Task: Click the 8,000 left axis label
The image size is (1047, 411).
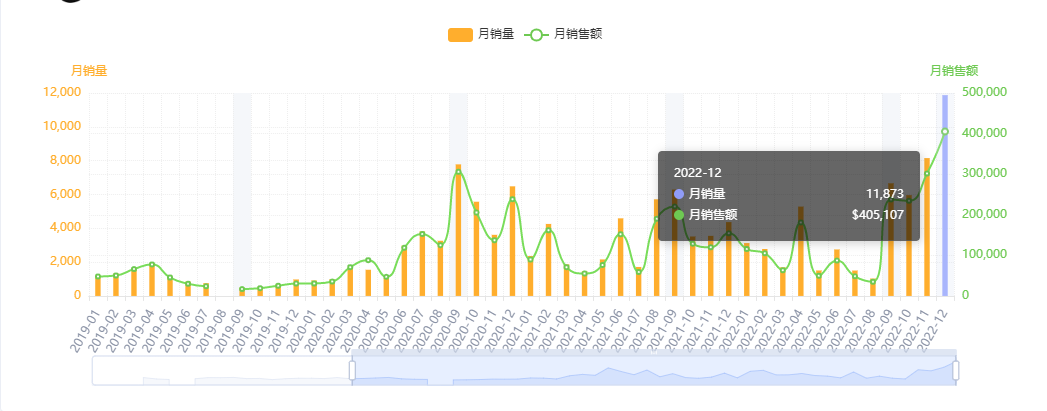Action: (x=64, y=160)
